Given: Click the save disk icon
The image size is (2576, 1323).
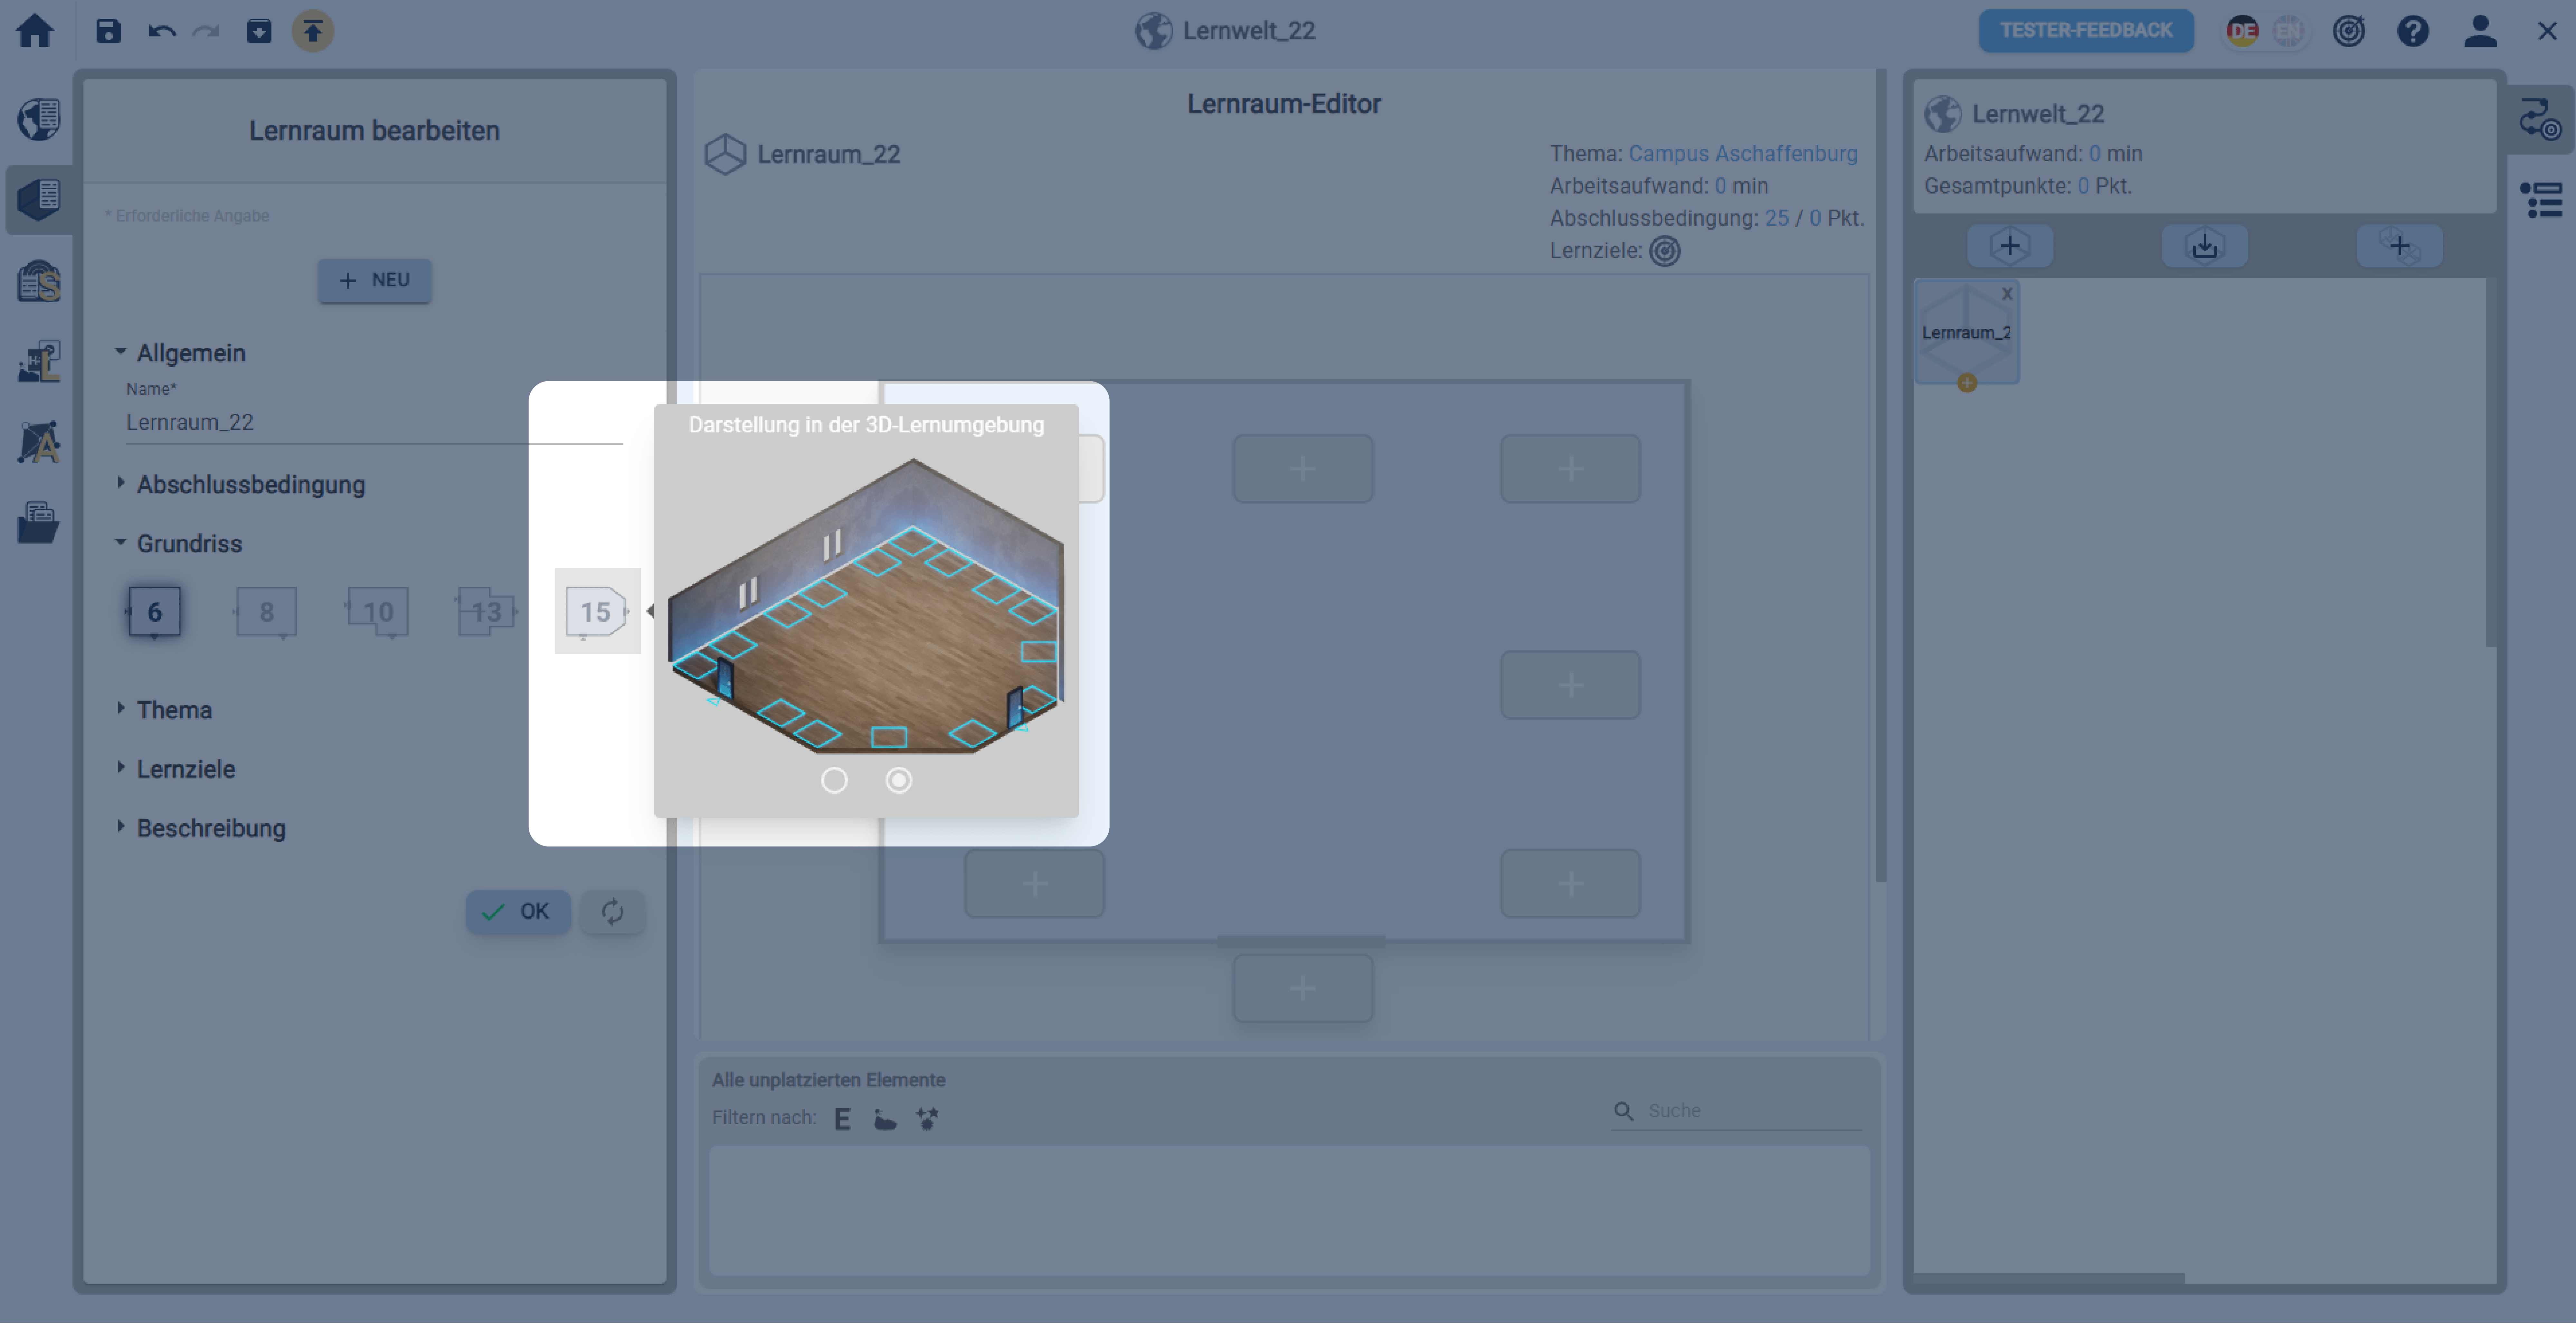Looking at the screenshot, I should coord(108,31).
